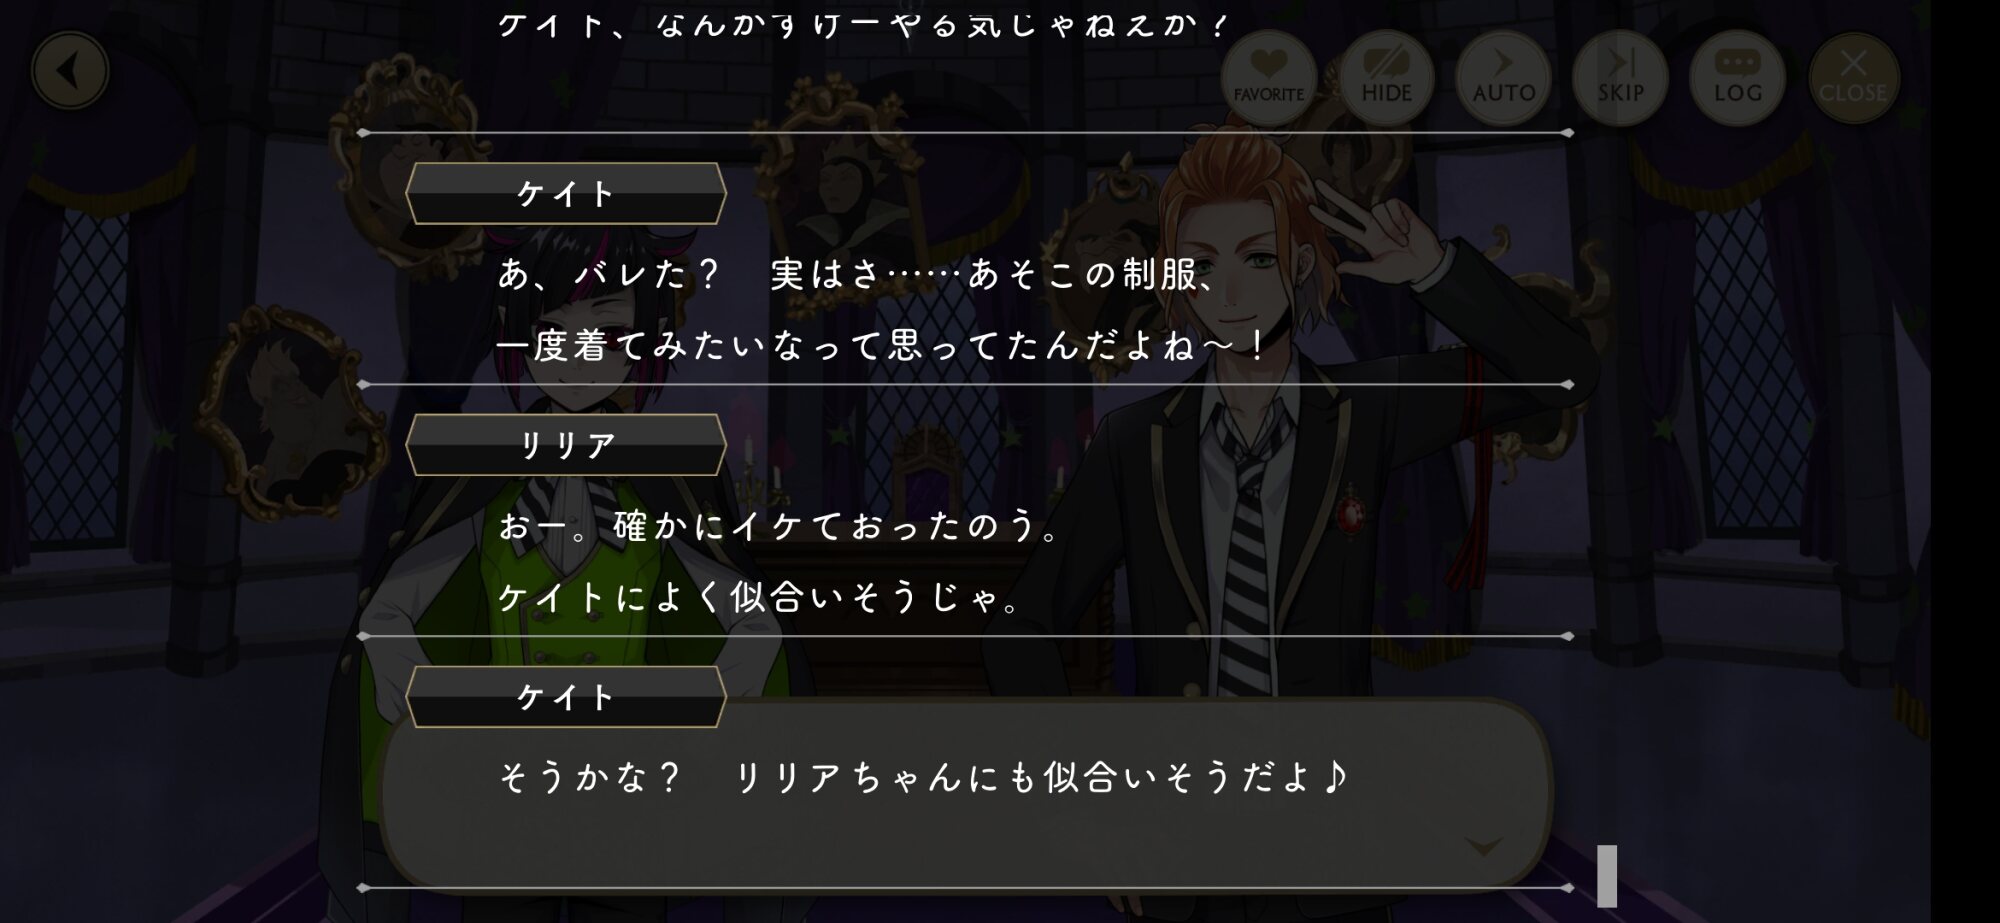This screenshot has height=923, width=2000.
Task: Toggle AUTO play mode
Action: point(1503,78)
